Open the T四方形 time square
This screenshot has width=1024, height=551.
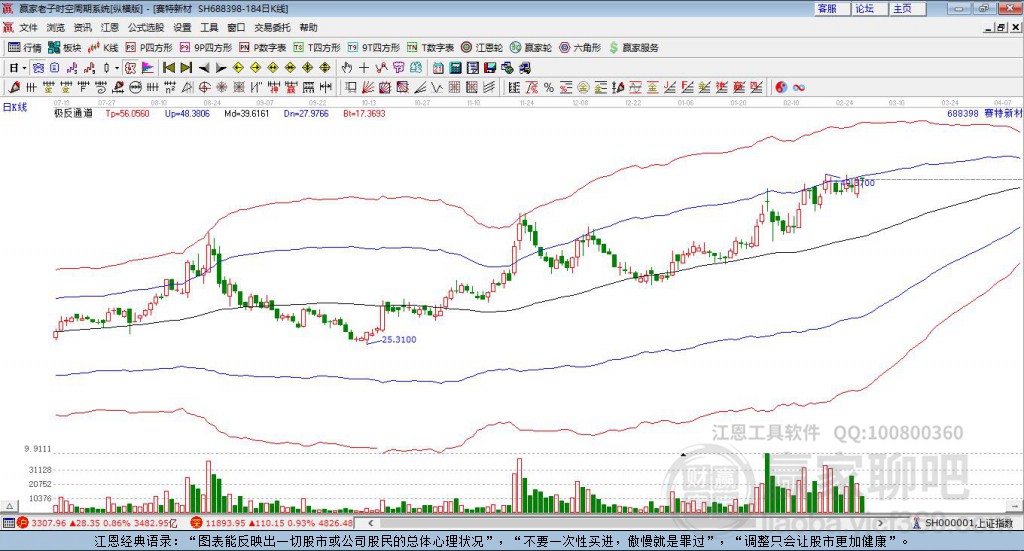point(317,48)
